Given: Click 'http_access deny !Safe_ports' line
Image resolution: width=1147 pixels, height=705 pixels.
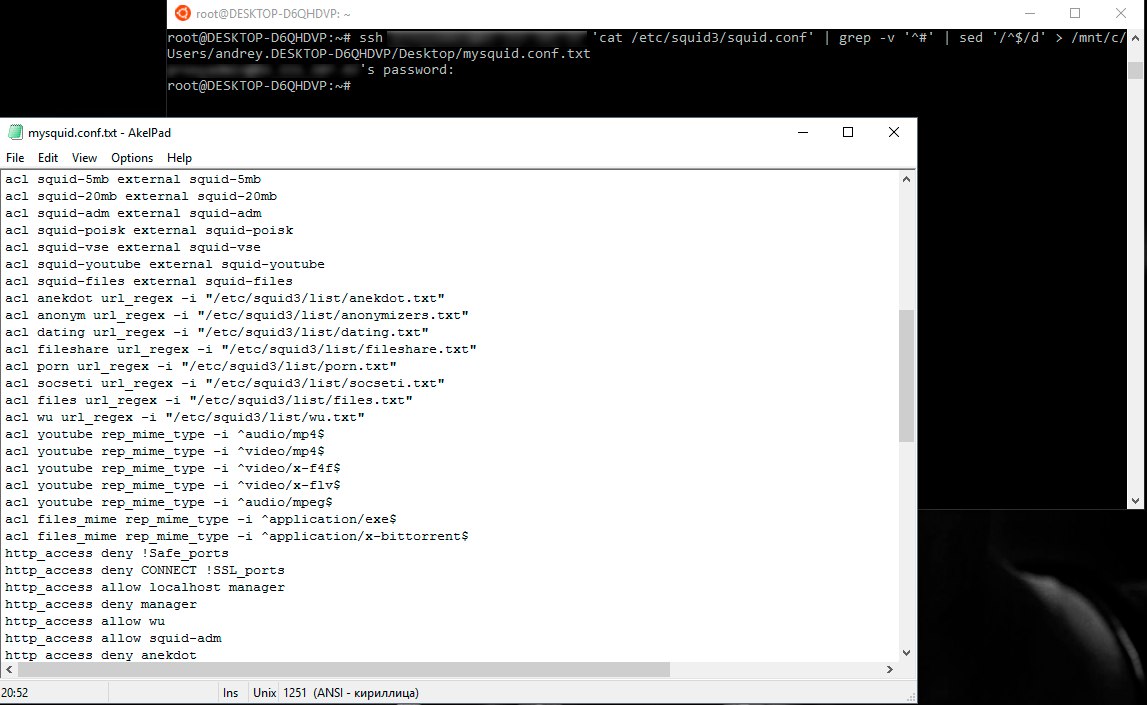Looking at the screenshot, I should click(x=117, y=554).
